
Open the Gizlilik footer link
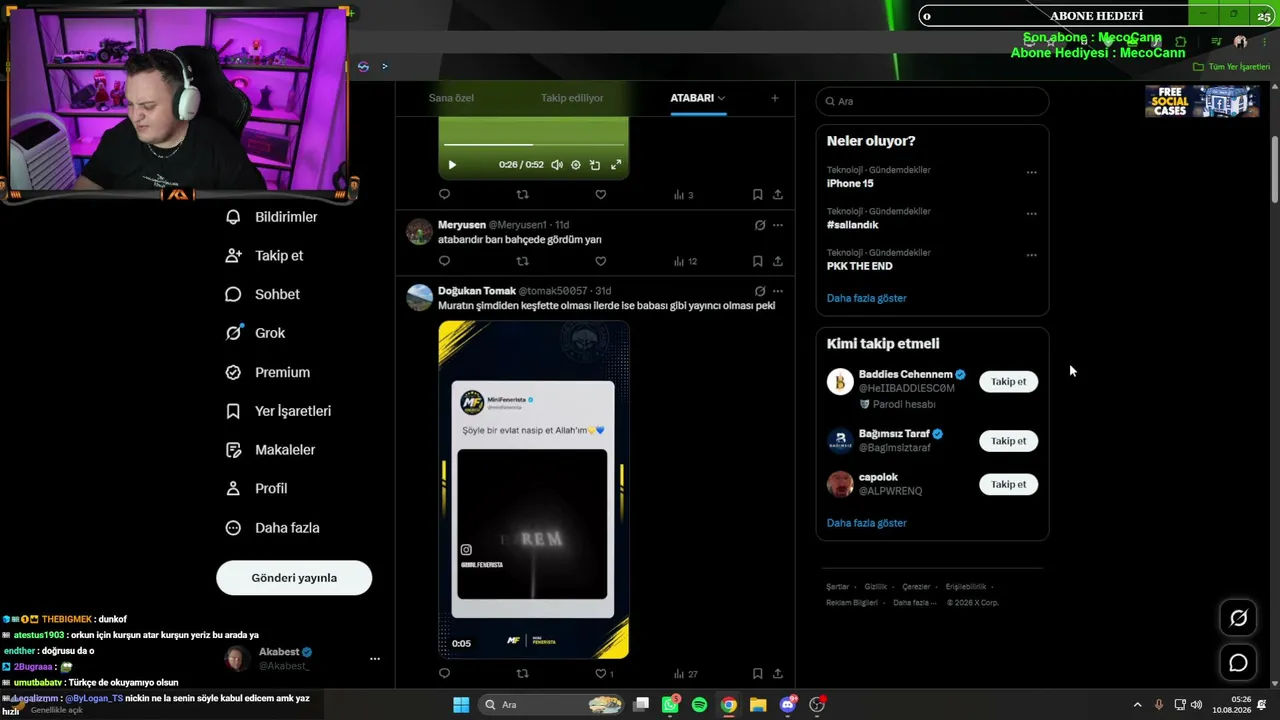point(875,587)
